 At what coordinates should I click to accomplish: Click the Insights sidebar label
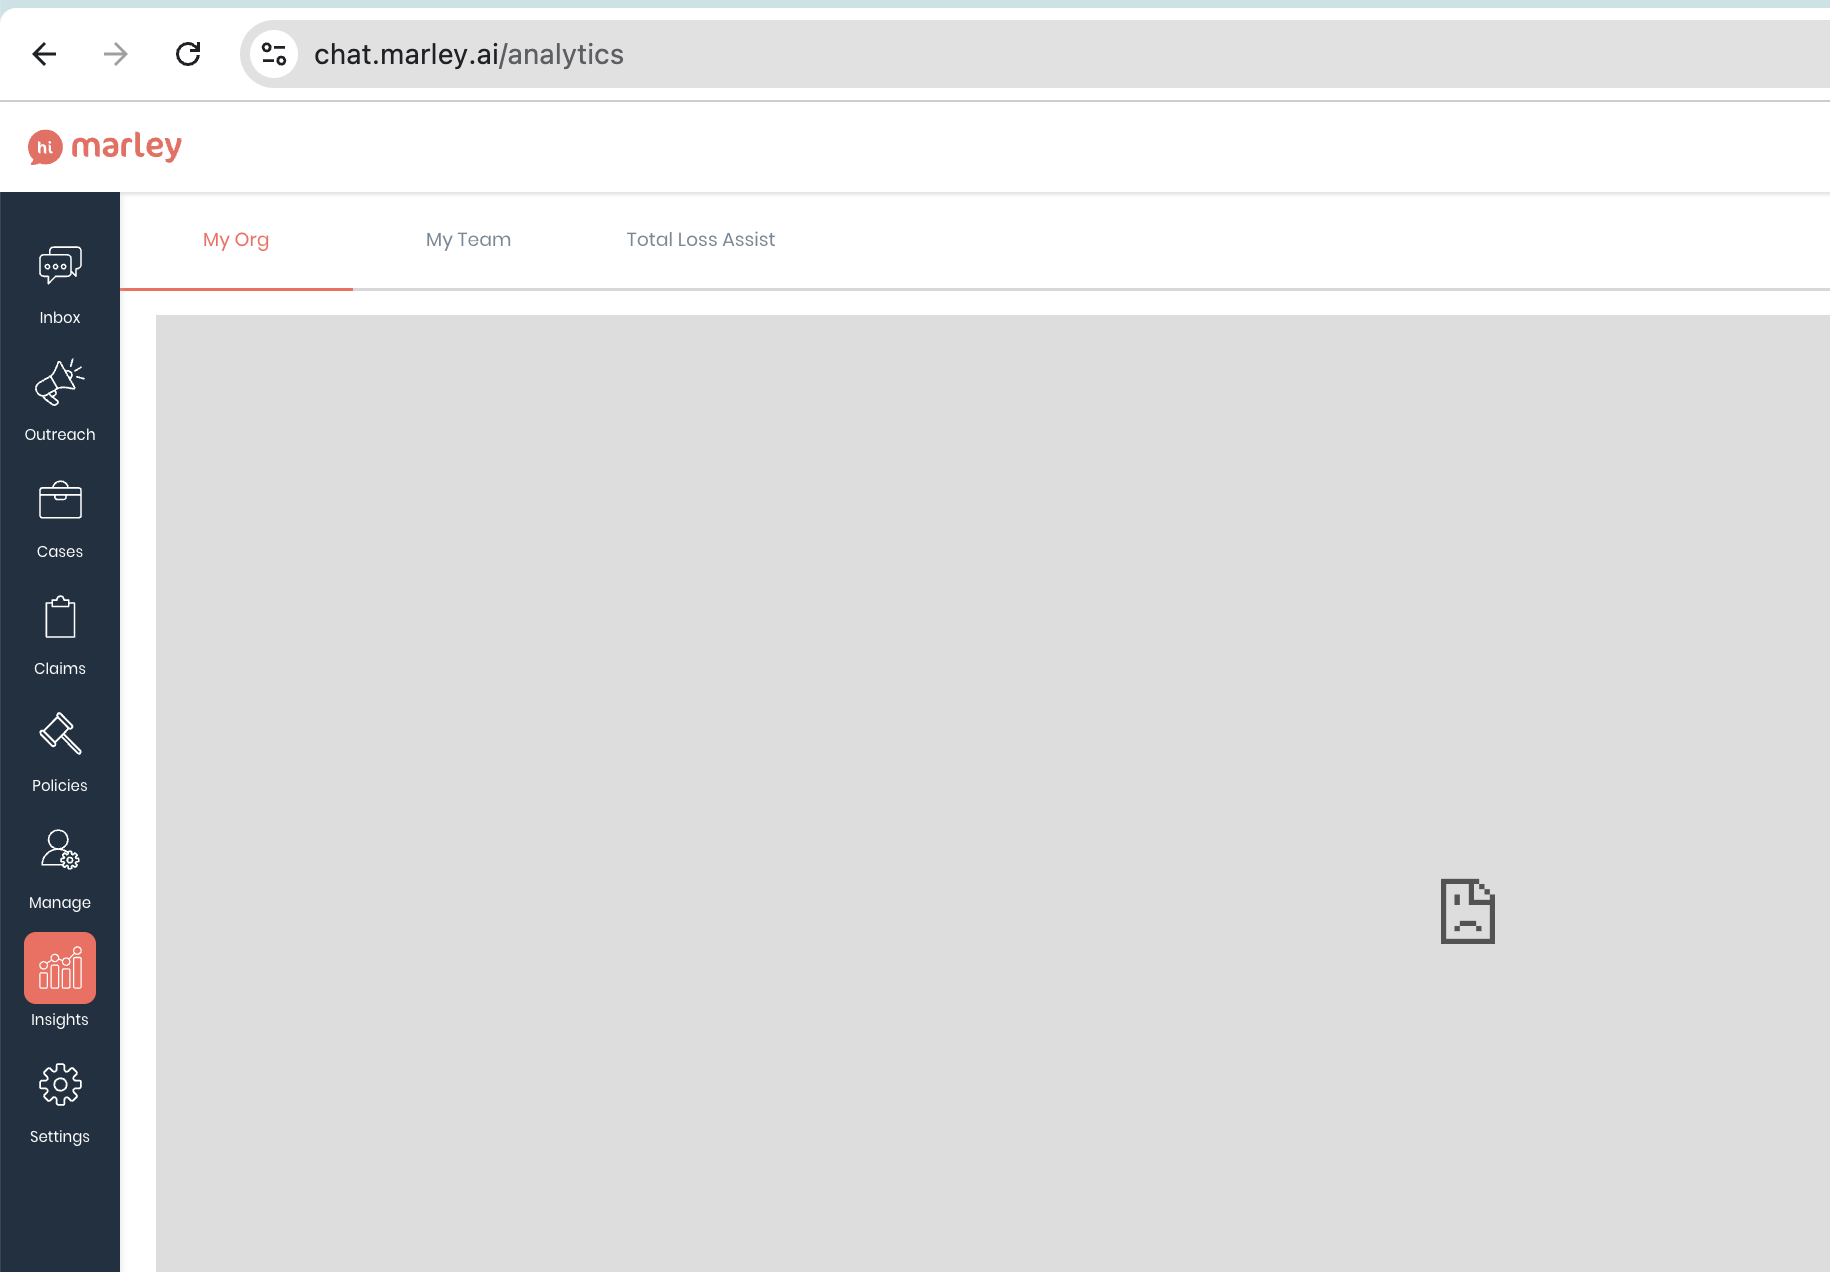(x=59, y=1019)
